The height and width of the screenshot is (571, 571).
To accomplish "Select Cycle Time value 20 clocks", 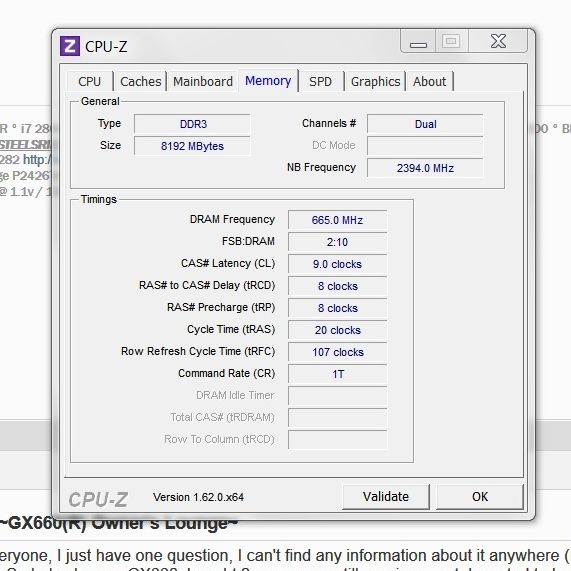I will (337, 330).
